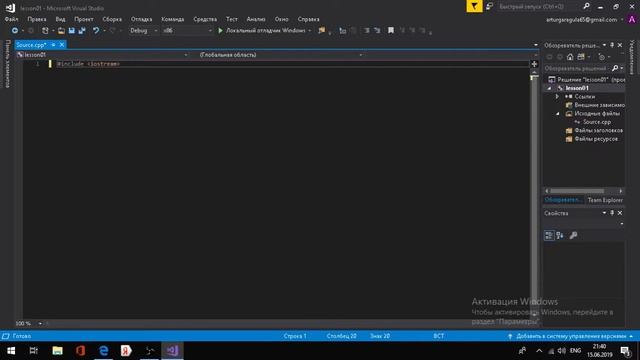Click the yellow notifications filter flag
Image resolution: width=640 pixels, height=360 pixels.
pyautogui.click(x=474, y=6)
